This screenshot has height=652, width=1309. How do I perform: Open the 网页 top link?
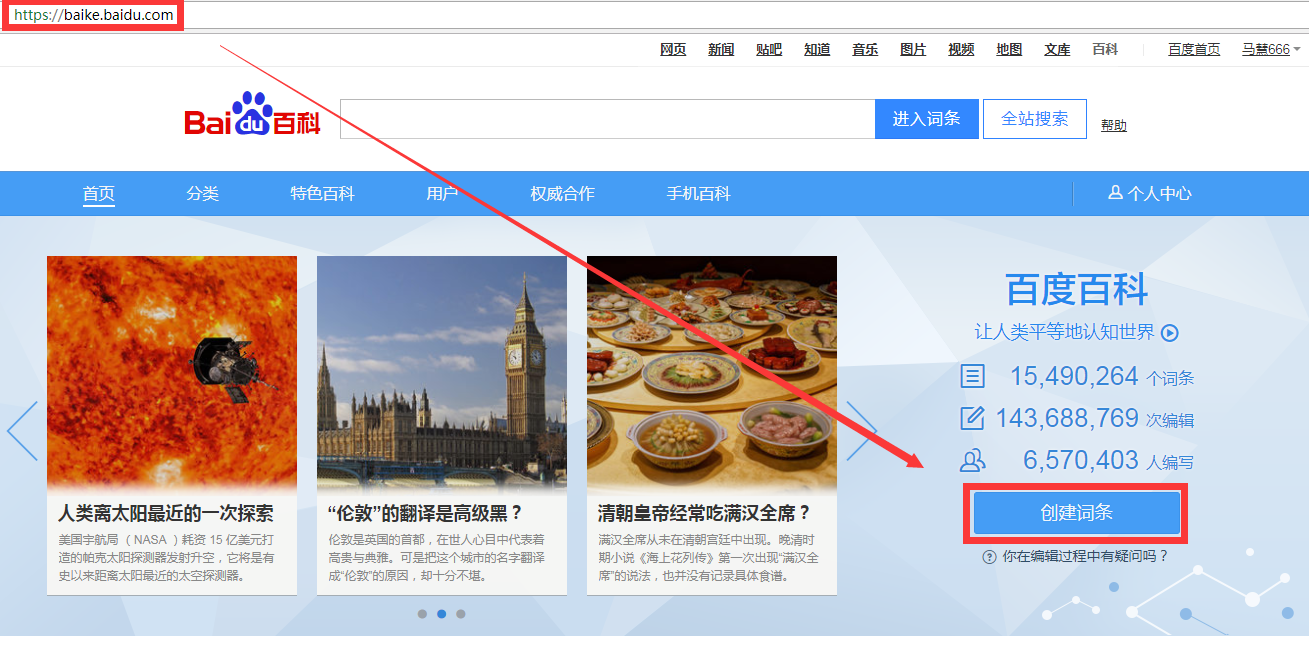pos(673,49)
